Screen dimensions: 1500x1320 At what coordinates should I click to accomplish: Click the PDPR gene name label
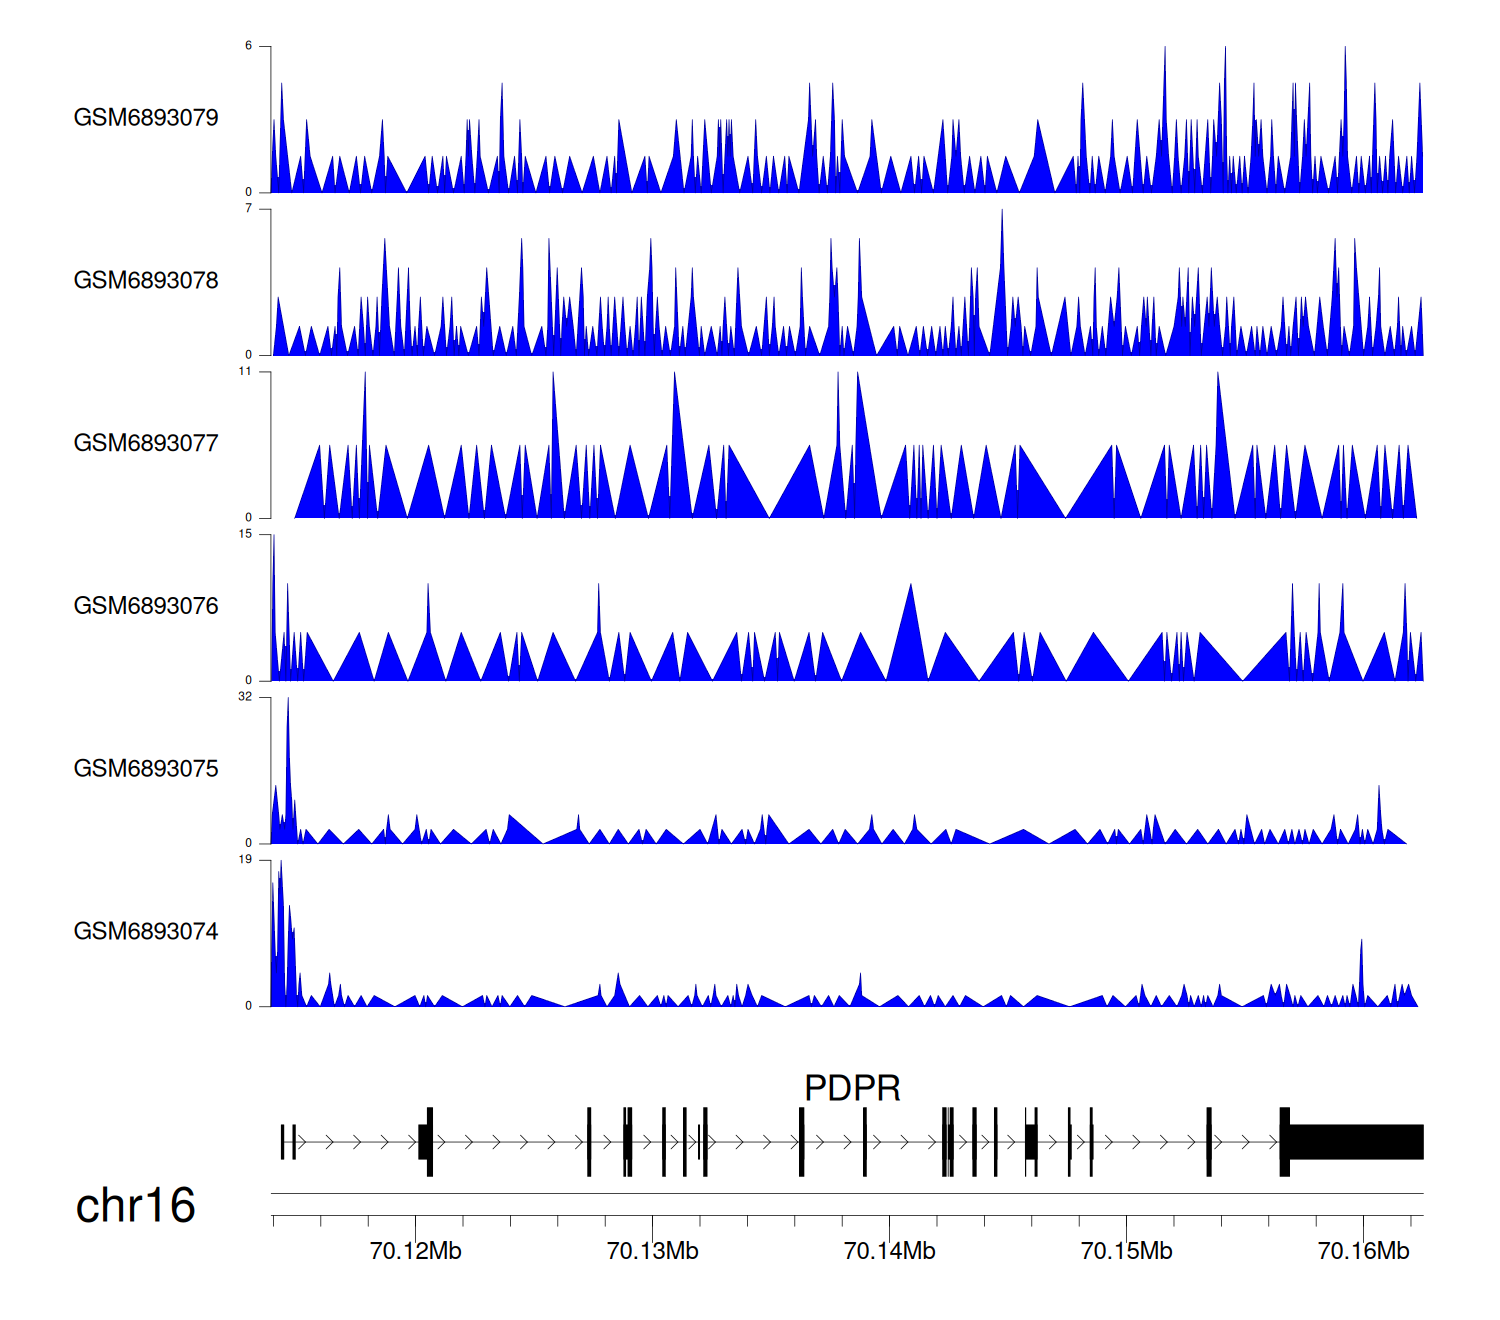[x=852, y=1088]
